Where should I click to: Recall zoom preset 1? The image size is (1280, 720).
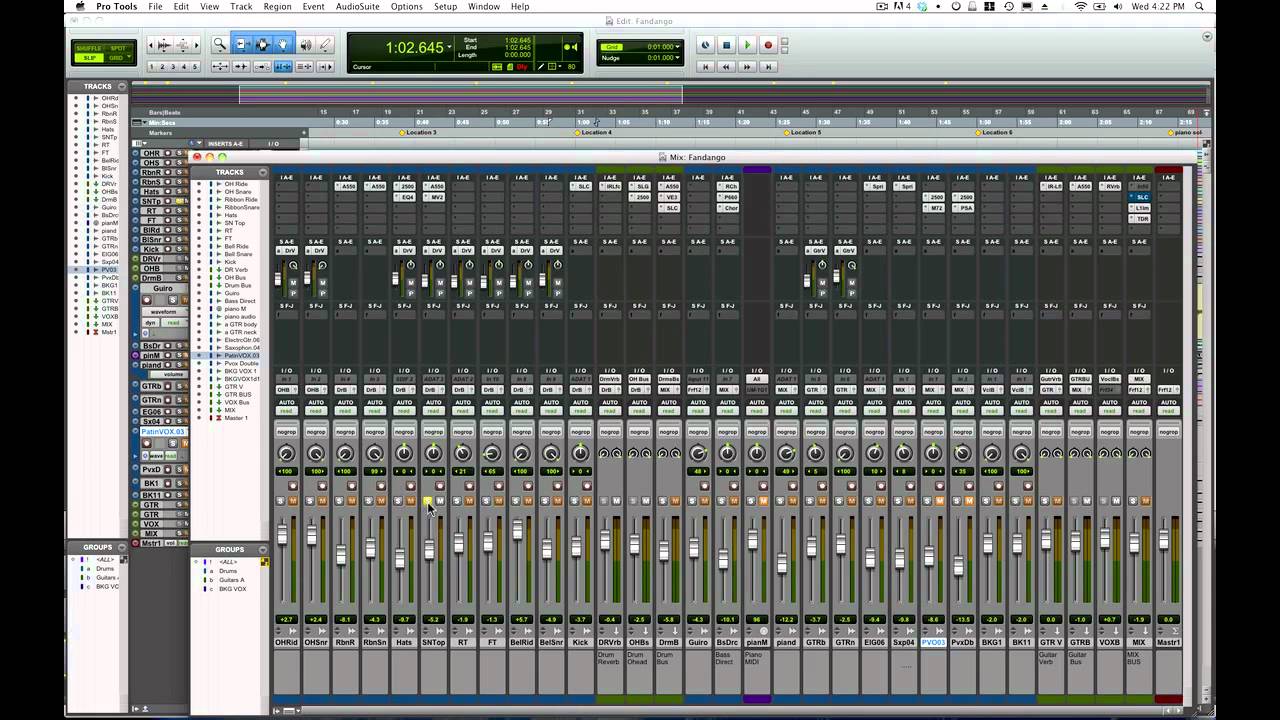[153, 67]
